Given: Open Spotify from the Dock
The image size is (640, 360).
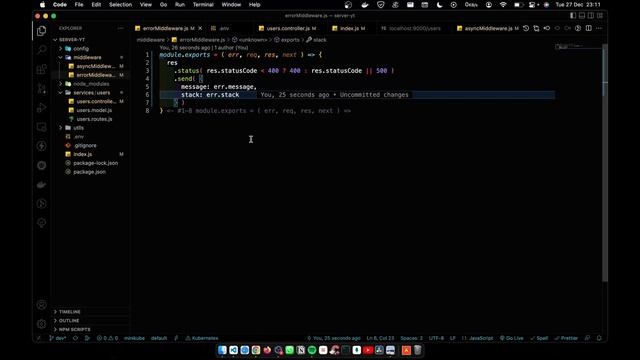Looking at the screenshot, I should click(312, 350).
